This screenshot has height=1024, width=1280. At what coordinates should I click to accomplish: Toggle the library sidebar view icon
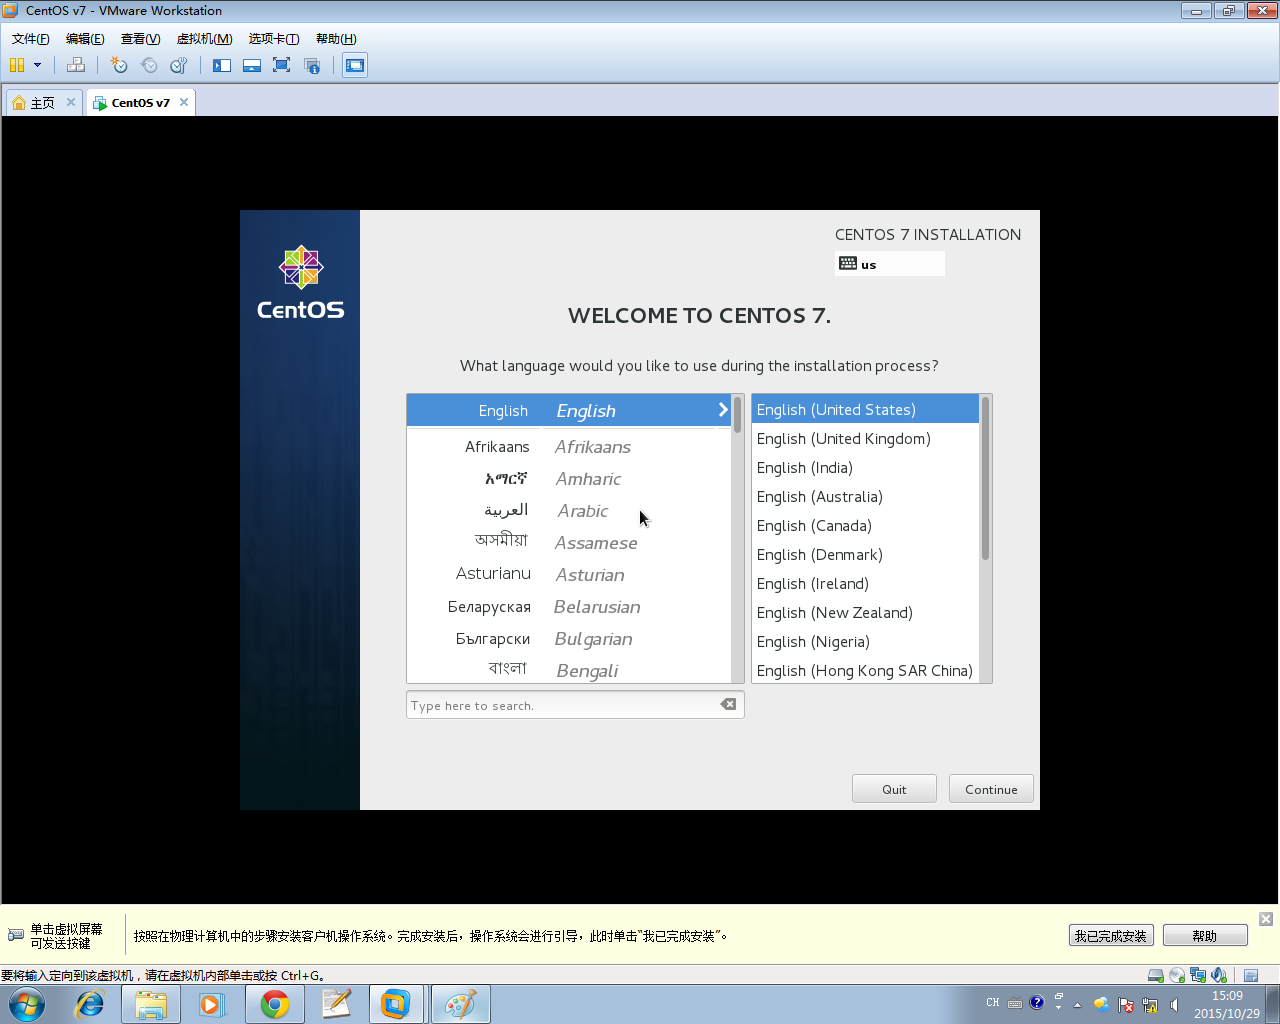(x=222, y=65)
